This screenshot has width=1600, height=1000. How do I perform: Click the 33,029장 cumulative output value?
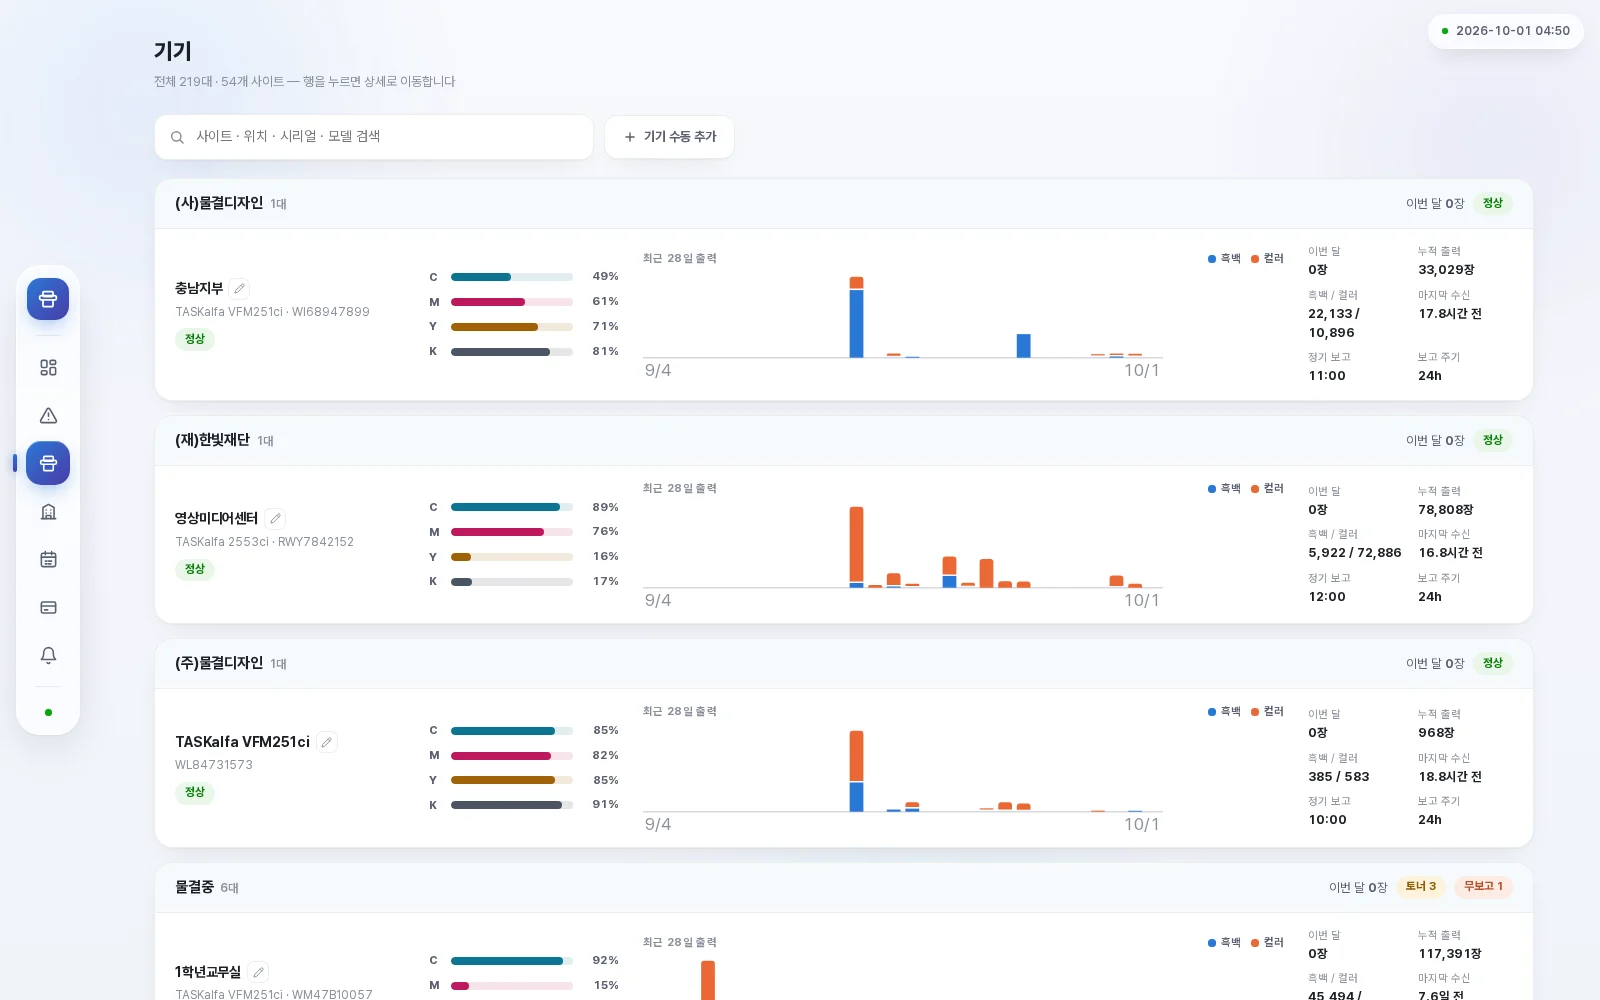pyautogui.click(x=1446, y=270)
